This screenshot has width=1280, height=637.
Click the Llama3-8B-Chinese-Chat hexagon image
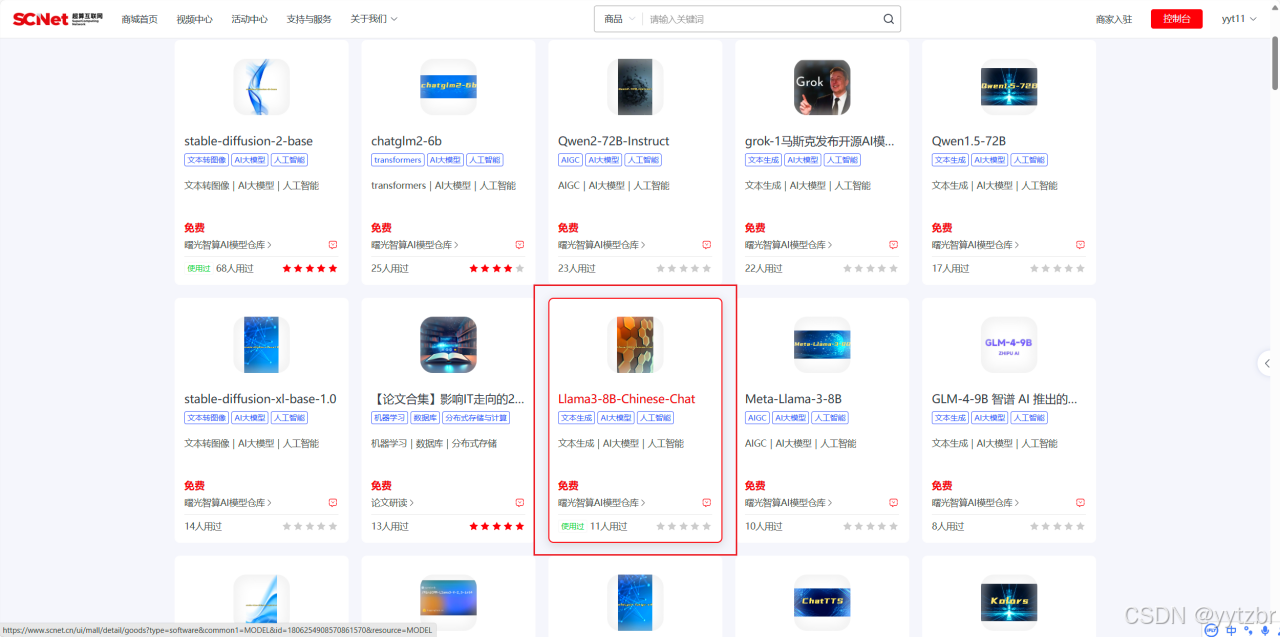click(x=636, y=345)
